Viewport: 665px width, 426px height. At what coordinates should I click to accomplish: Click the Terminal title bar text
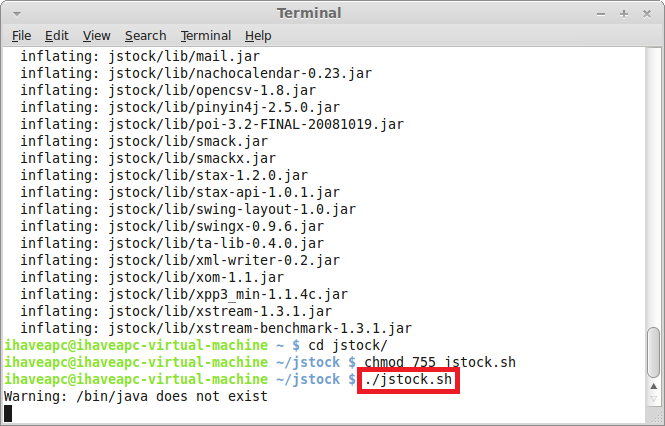tap(309, 13)
